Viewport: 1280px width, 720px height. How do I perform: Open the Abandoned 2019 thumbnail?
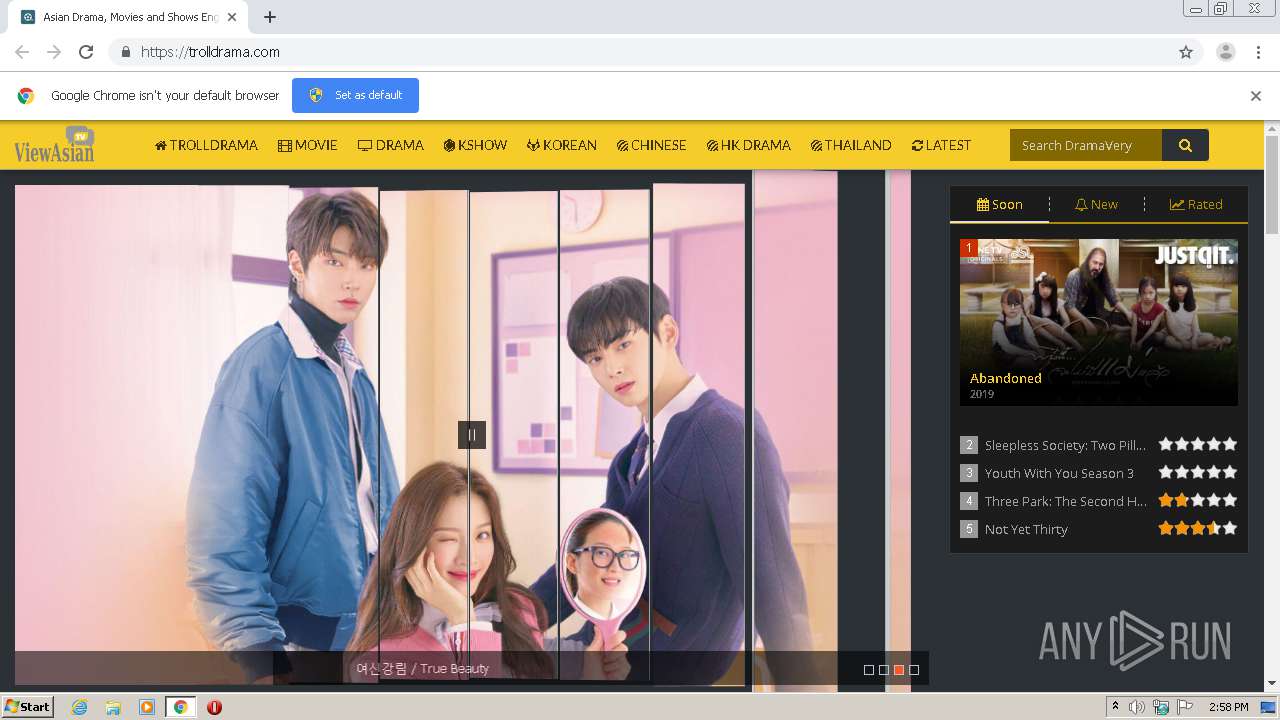click(1099, 322)
